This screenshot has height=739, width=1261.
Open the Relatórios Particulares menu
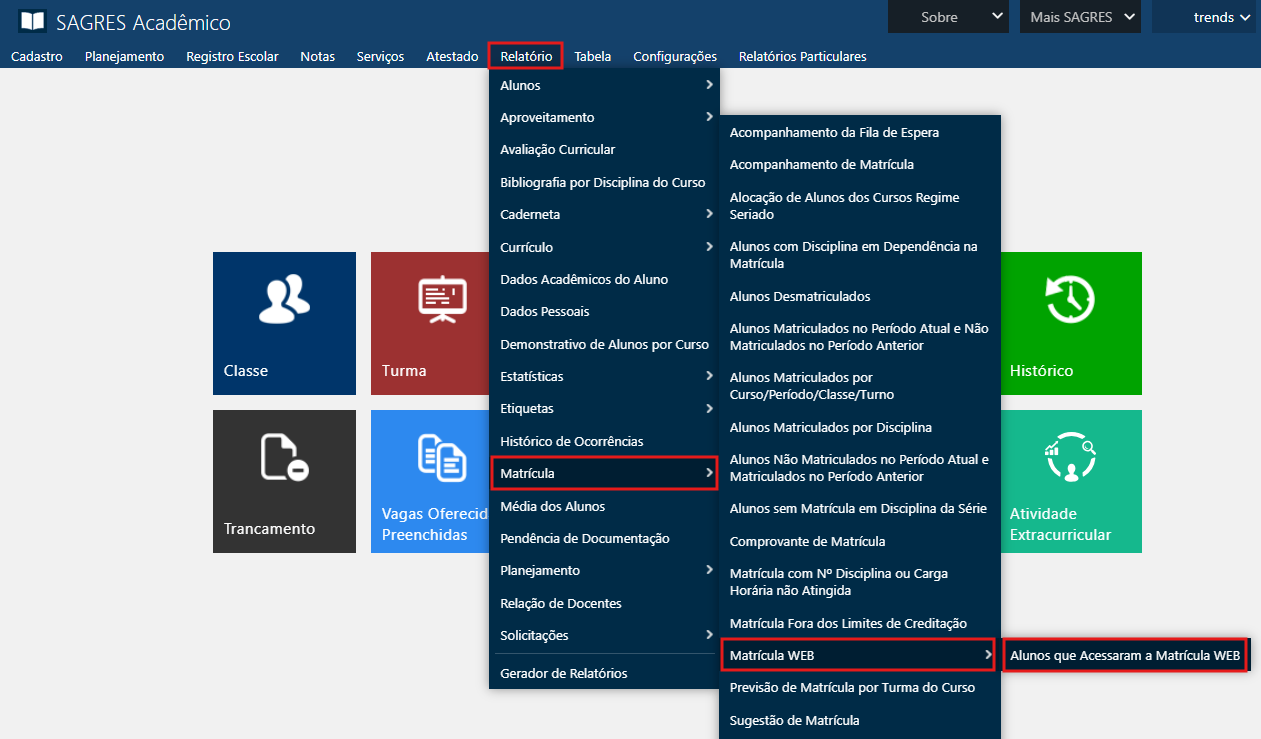(802, 57)
